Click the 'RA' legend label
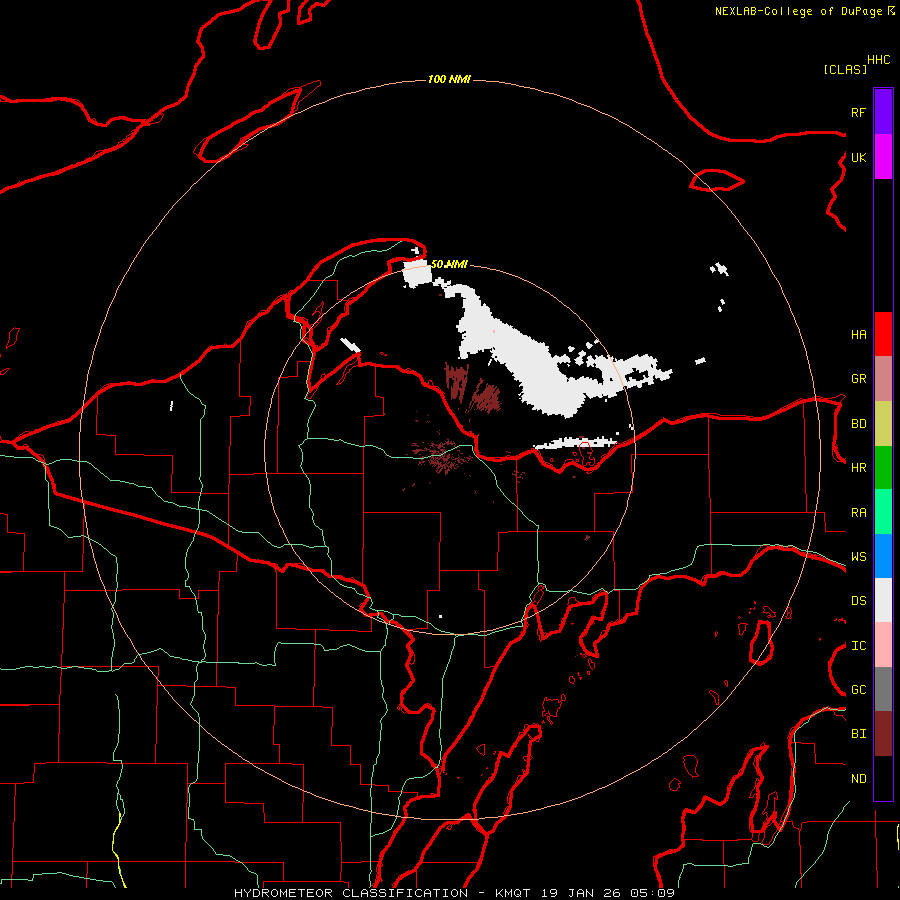This screenshot has height=900, width=900. [x=858, y=513]
